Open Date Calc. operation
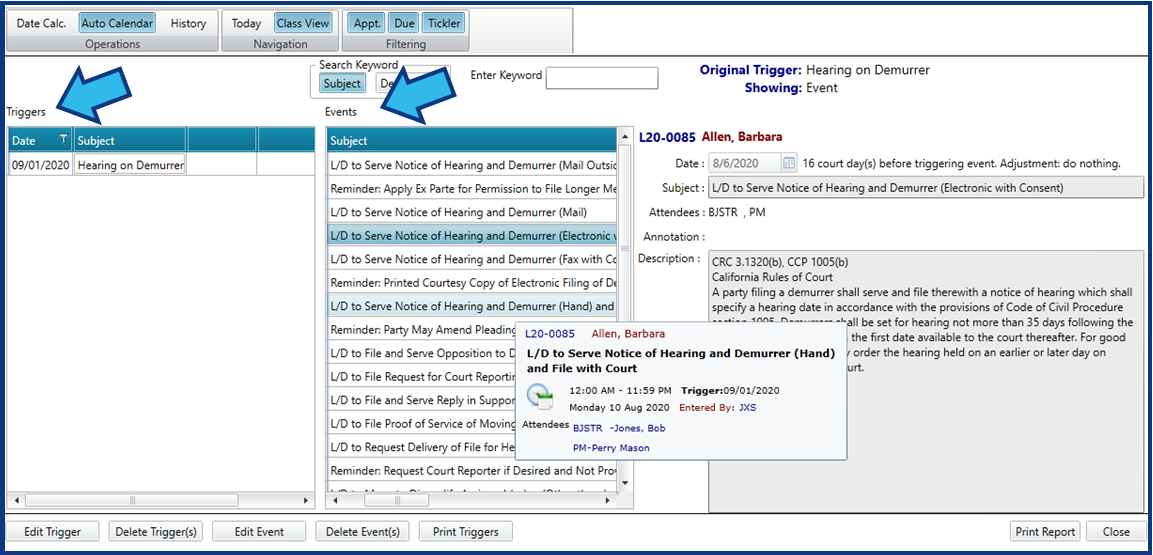The height and width of the screenshot is (555, 1153). pos(41,24)
